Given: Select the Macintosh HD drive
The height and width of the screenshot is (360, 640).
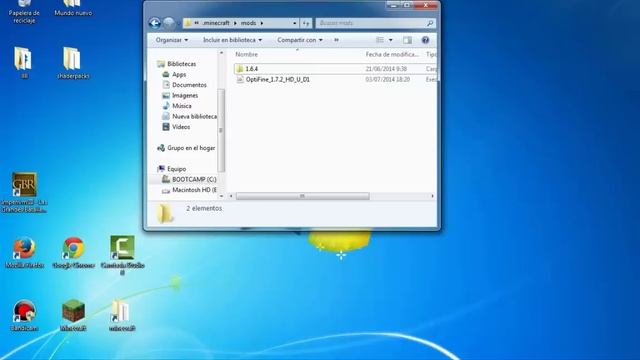Looking at the screenshot, I should (x=194, y=190).
